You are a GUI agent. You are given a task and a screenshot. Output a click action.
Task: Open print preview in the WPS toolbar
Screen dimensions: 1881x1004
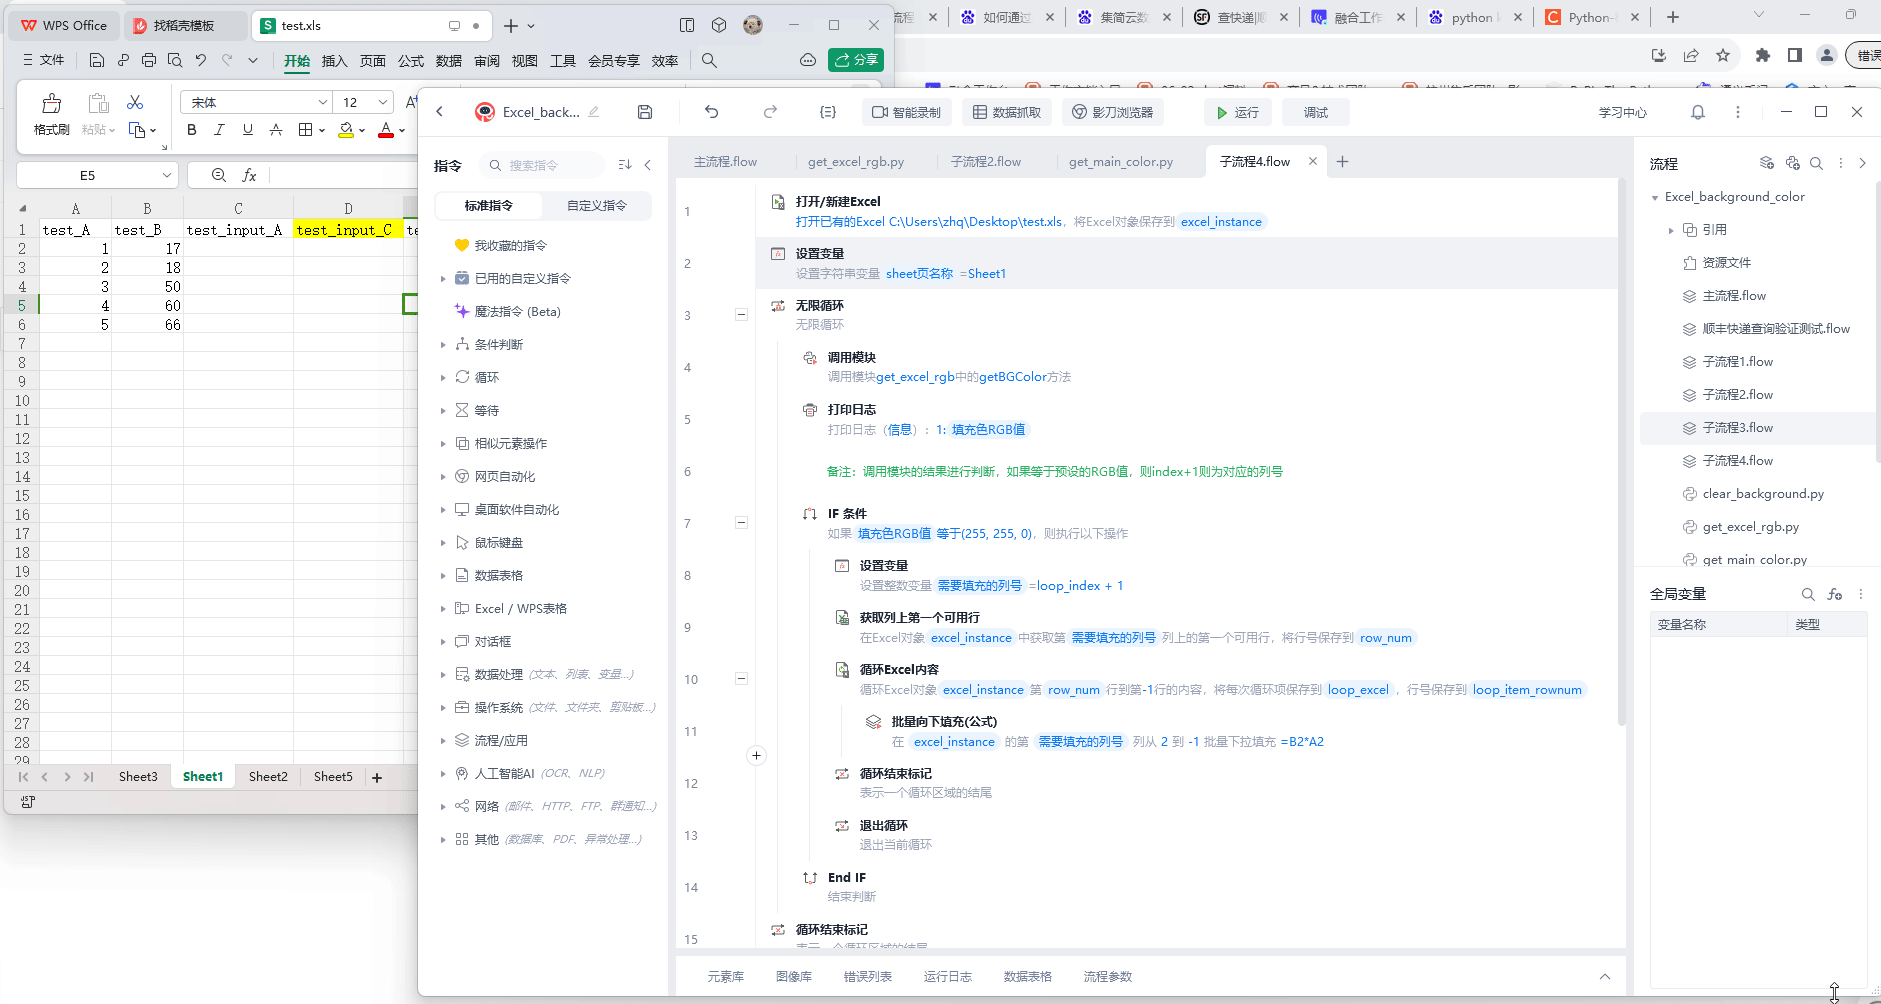pyautogui.click(x=175, y=60)
